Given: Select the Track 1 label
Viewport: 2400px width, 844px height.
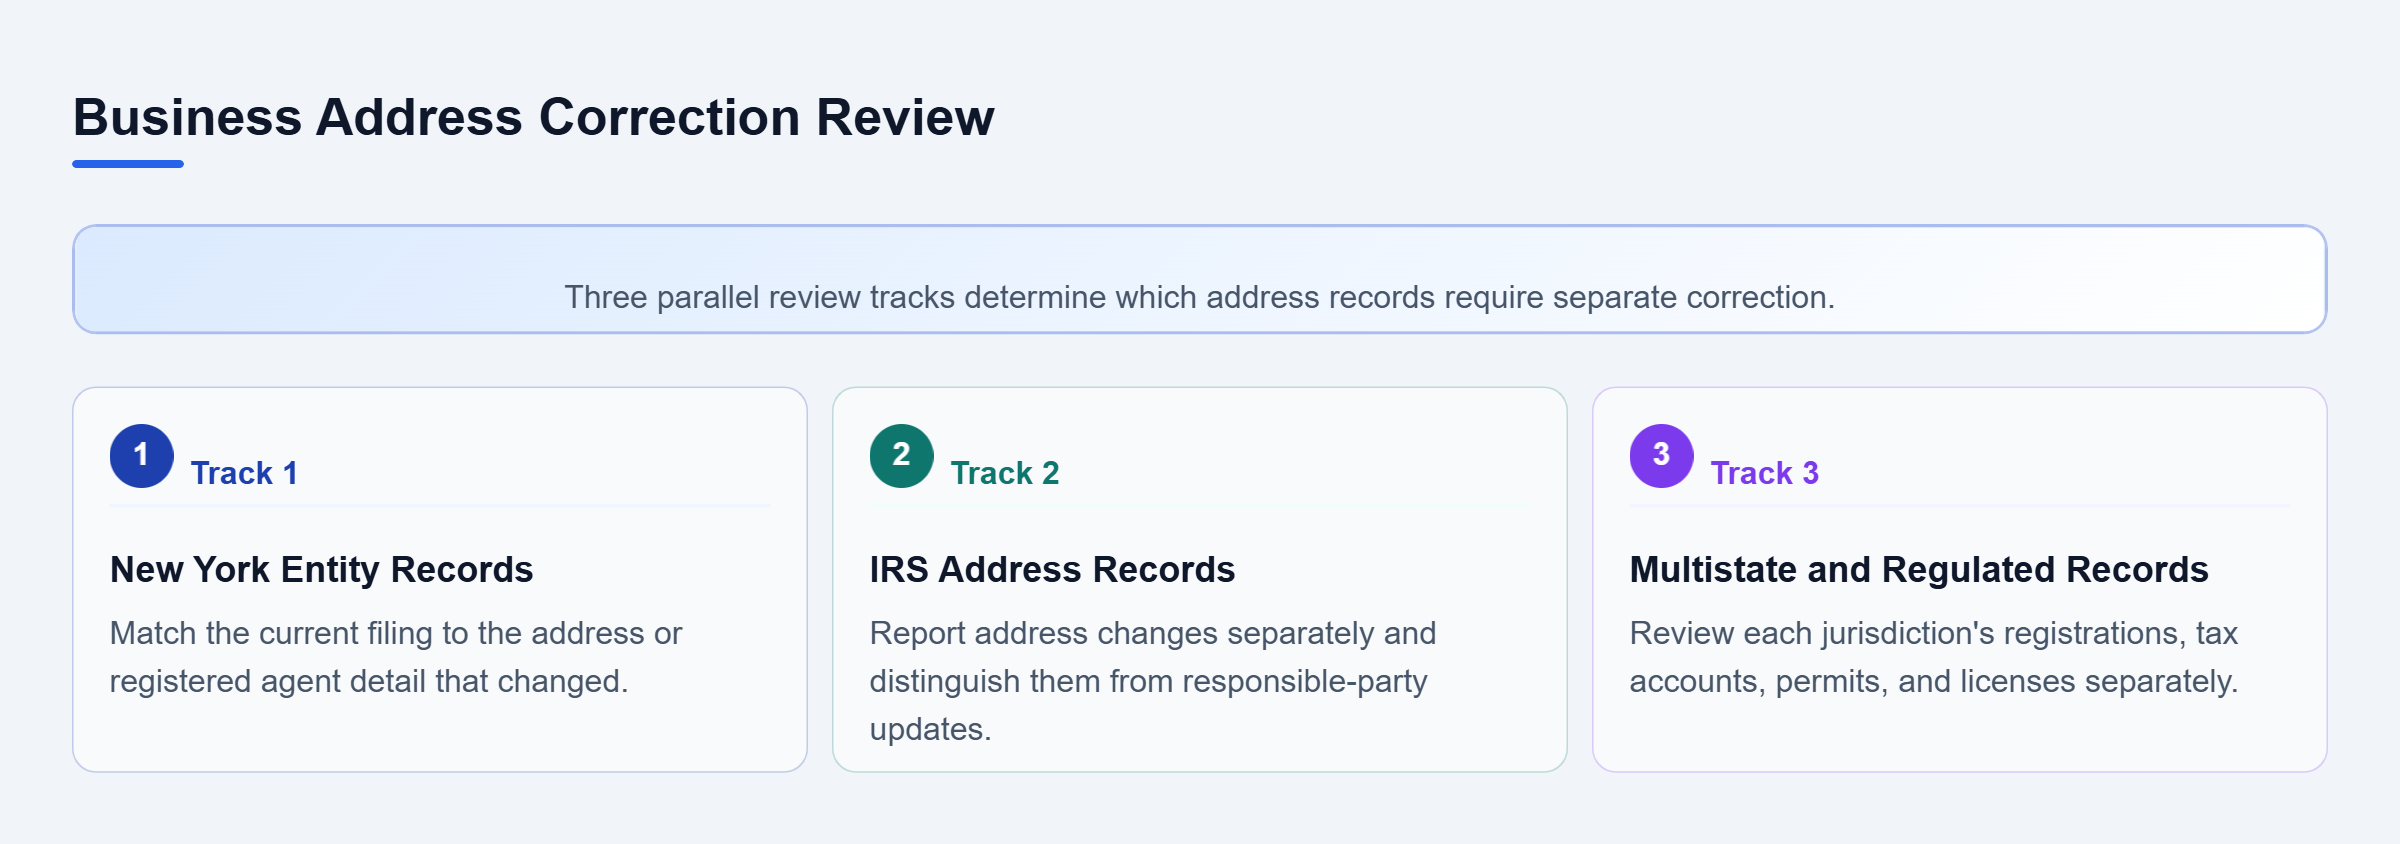Looking at the screenshot, I should pyautogui.click(x=244, y=473).
